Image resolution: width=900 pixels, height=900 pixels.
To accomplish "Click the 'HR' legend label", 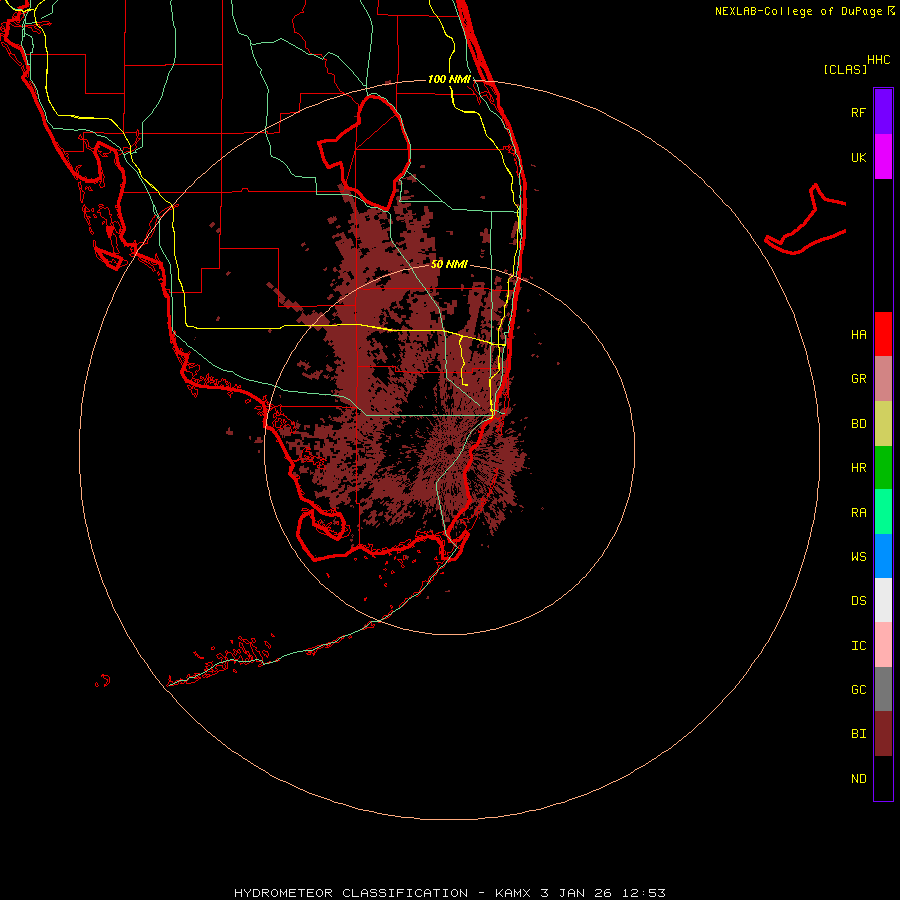I will [x=858, y=468].
